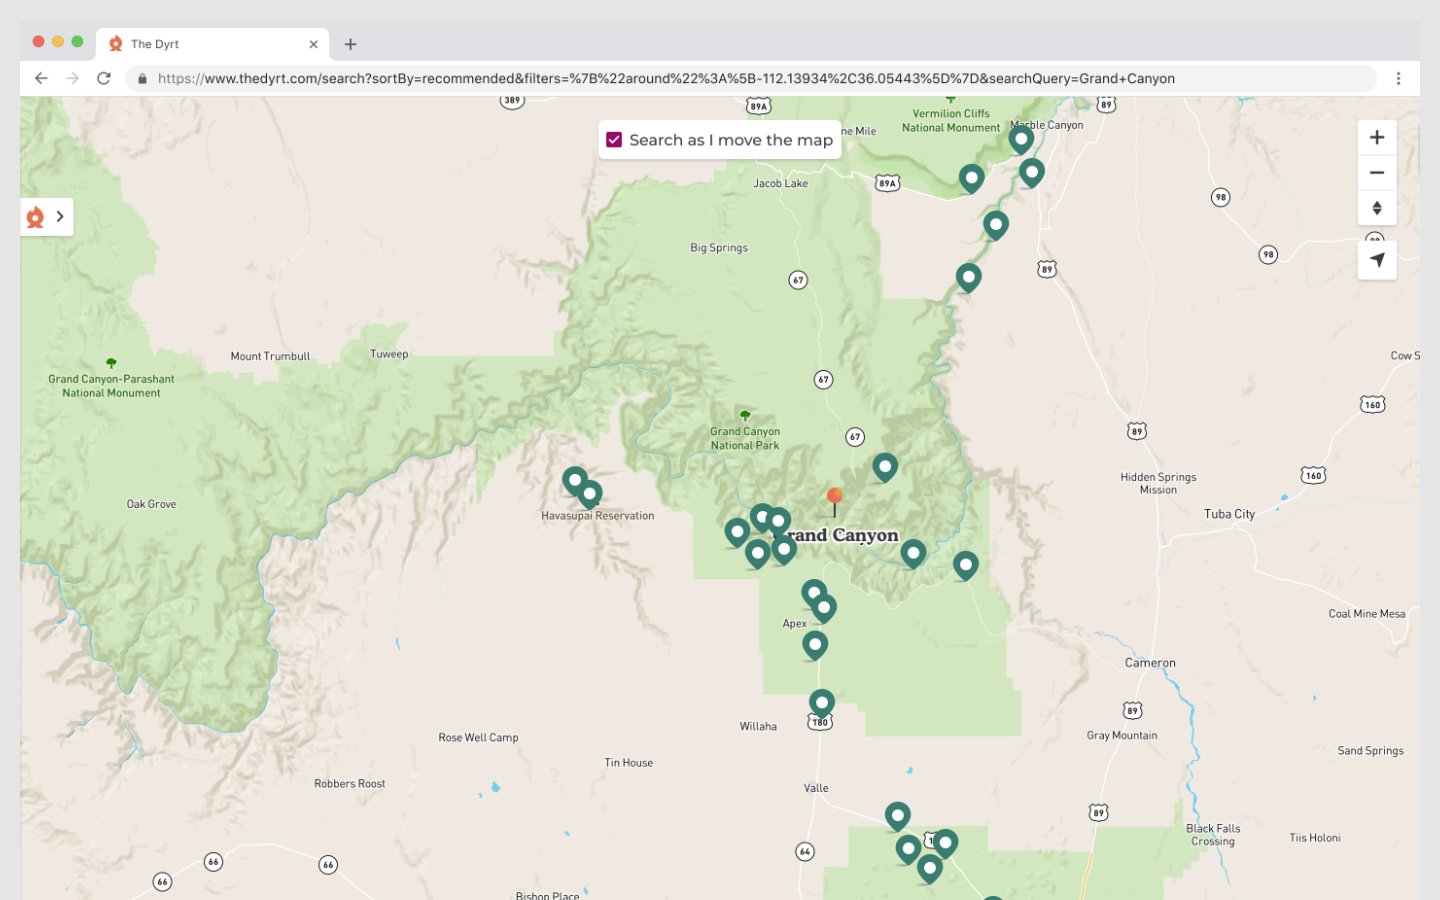The width and height of the screenshot is (1440, 900).
Task: Select The Dyrt tab
Action: pyautogui.click(x=213, y=44)
